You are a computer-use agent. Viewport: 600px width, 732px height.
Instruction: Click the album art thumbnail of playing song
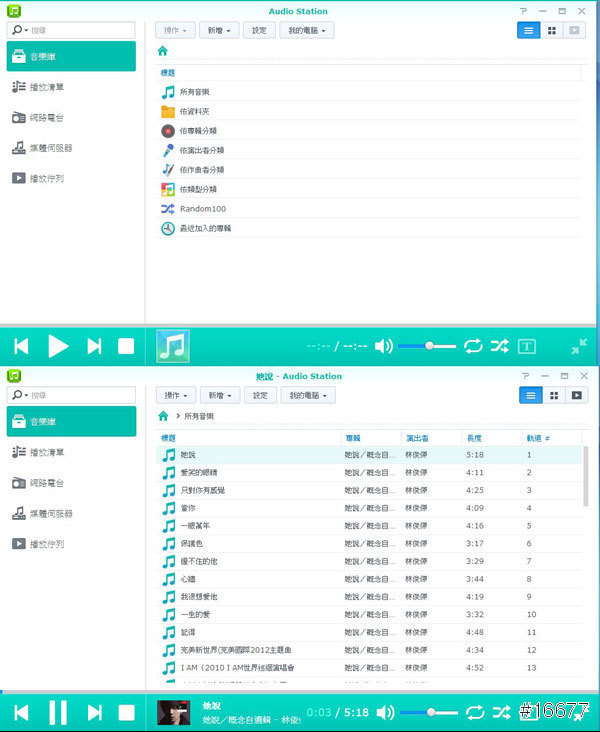(x=173, y=712)
